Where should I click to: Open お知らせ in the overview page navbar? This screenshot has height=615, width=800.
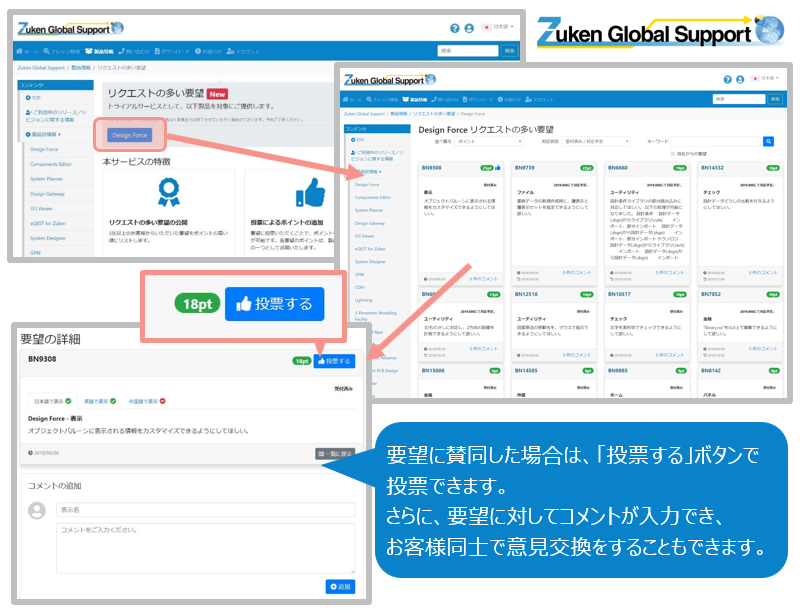(209, 52)
